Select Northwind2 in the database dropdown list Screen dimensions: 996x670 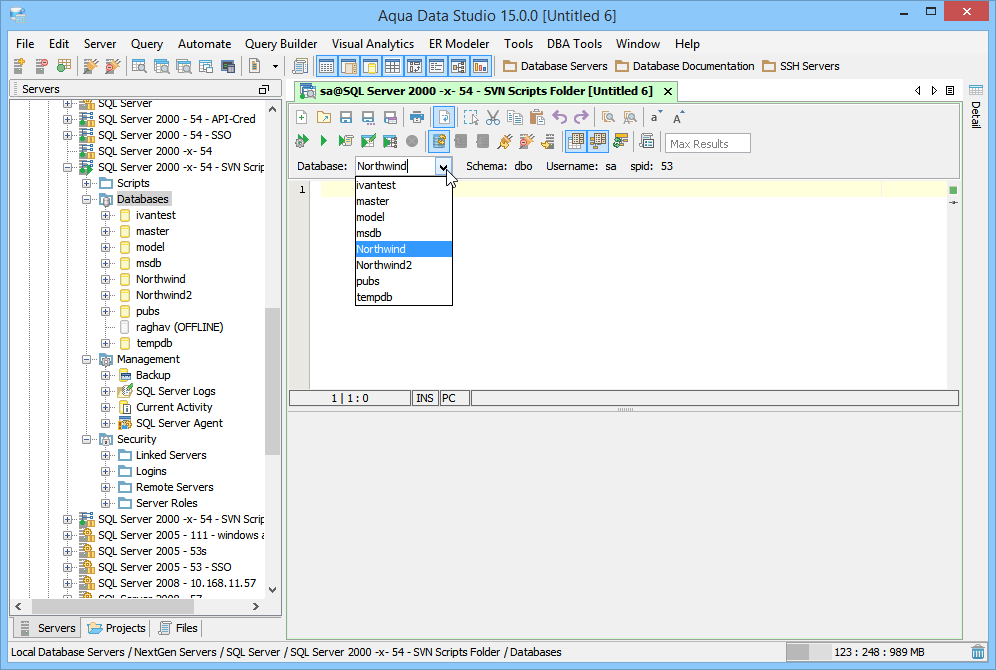pos(403,265)
